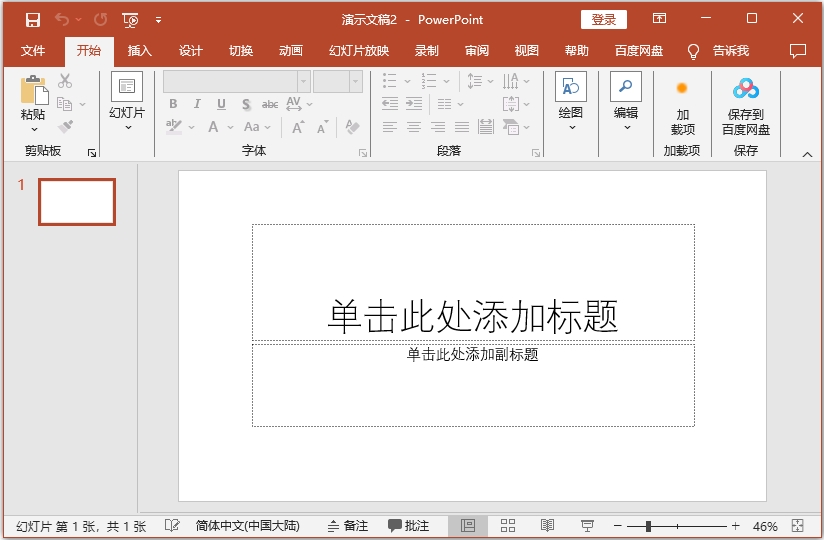Start slideshow from status bar icon

587,526
